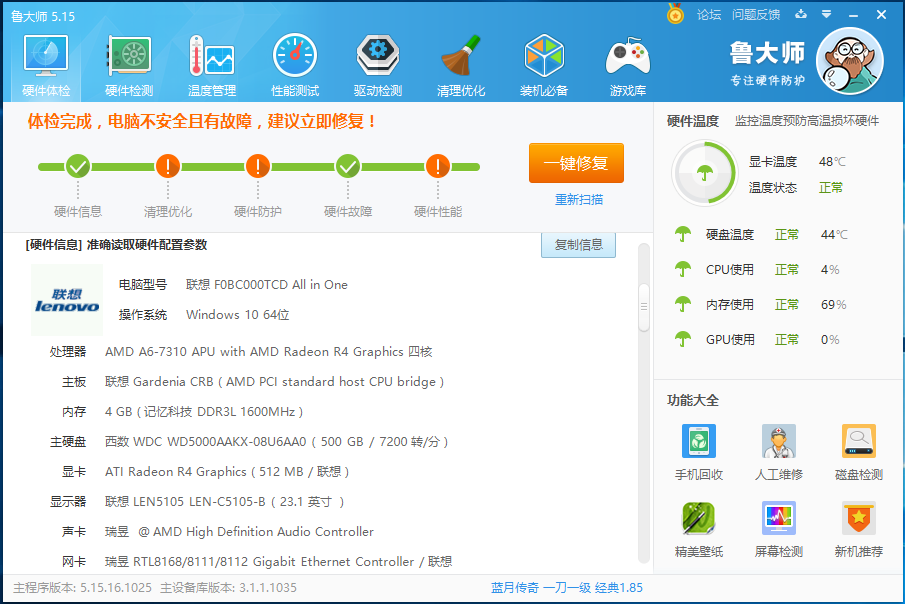Switch to 温度管理 temperature management
This screenshot has width=905, height=604.
pyautogui.click(x=212, y=66)
